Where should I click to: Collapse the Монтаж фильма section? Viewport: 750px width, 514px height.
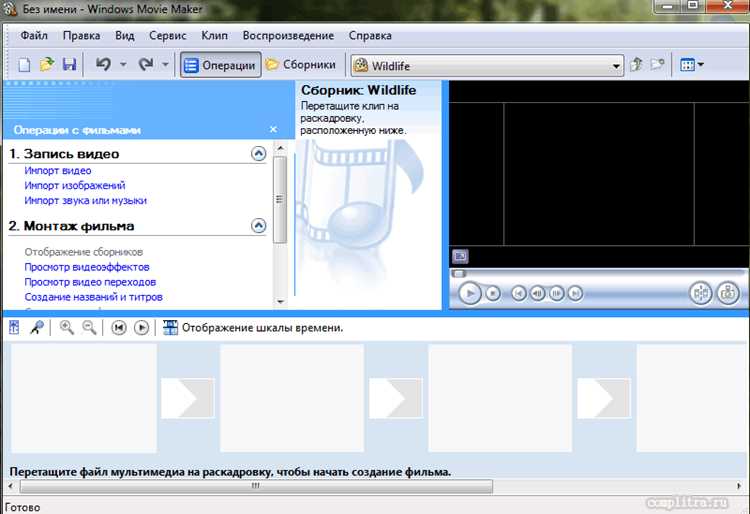tap(258, 226)
